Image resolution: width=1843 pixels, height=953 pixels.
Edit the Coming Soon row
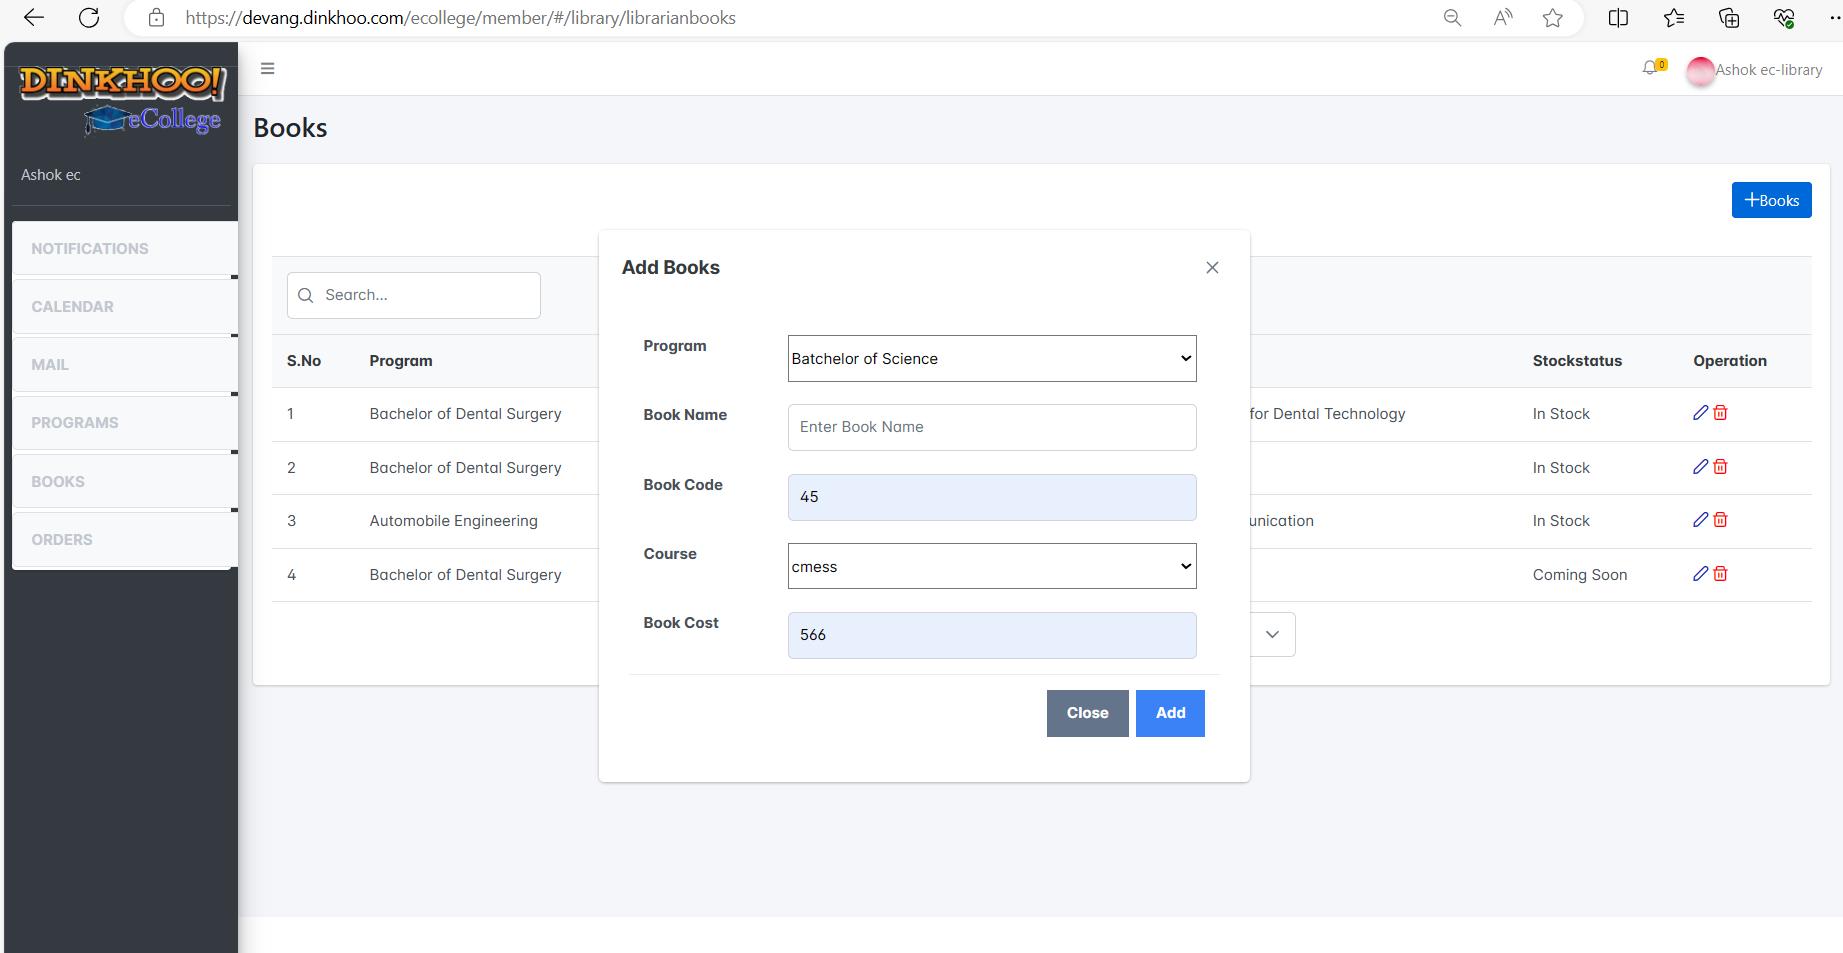[1700, 574]
